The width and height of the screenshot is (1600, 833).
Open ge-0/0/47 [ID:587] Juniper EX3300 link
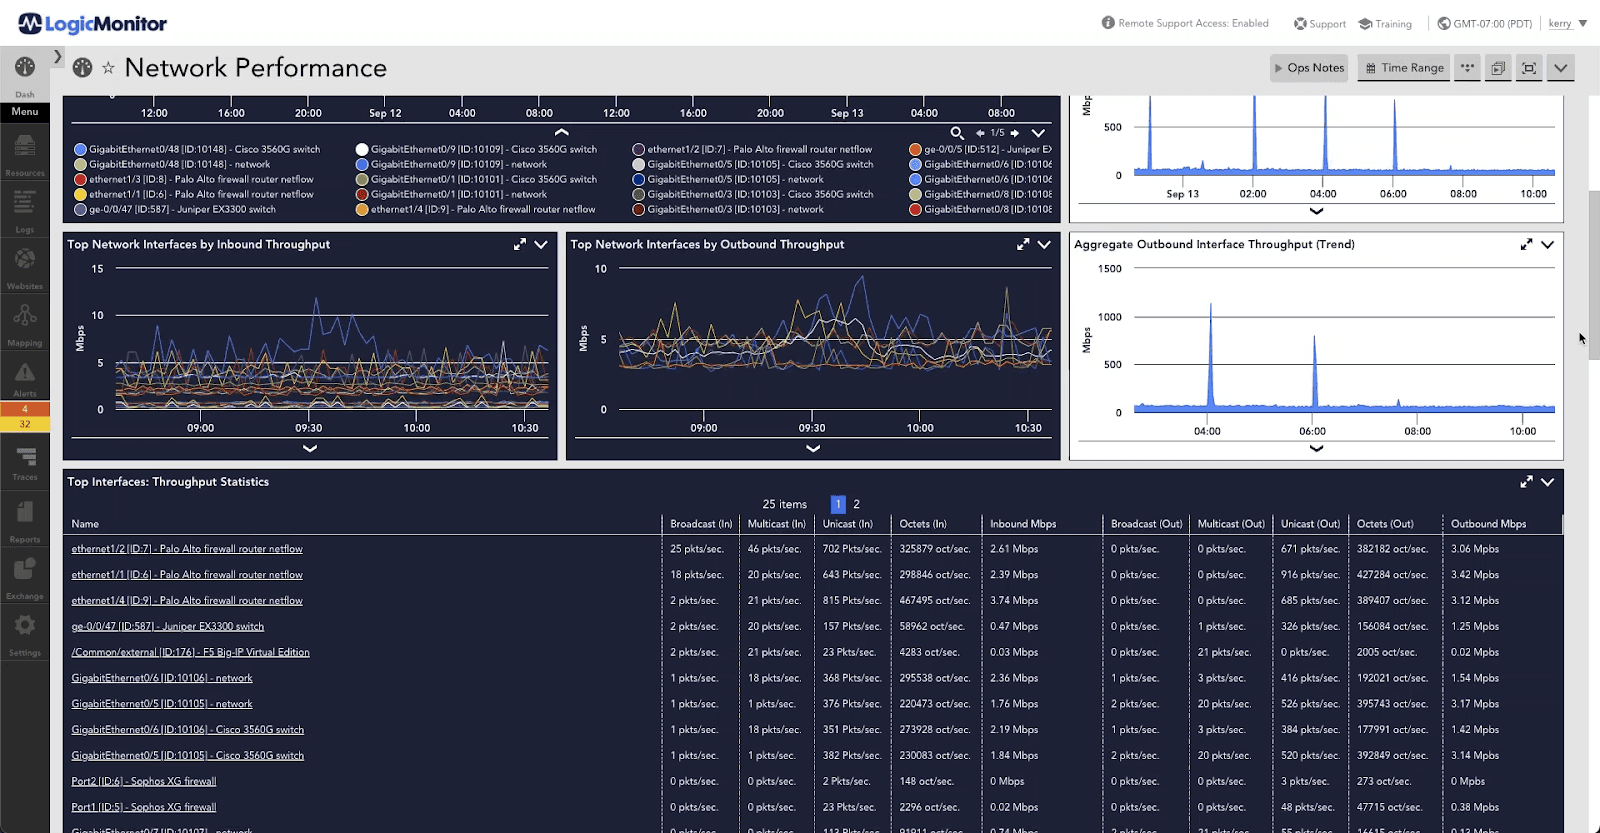click(168, 627)
